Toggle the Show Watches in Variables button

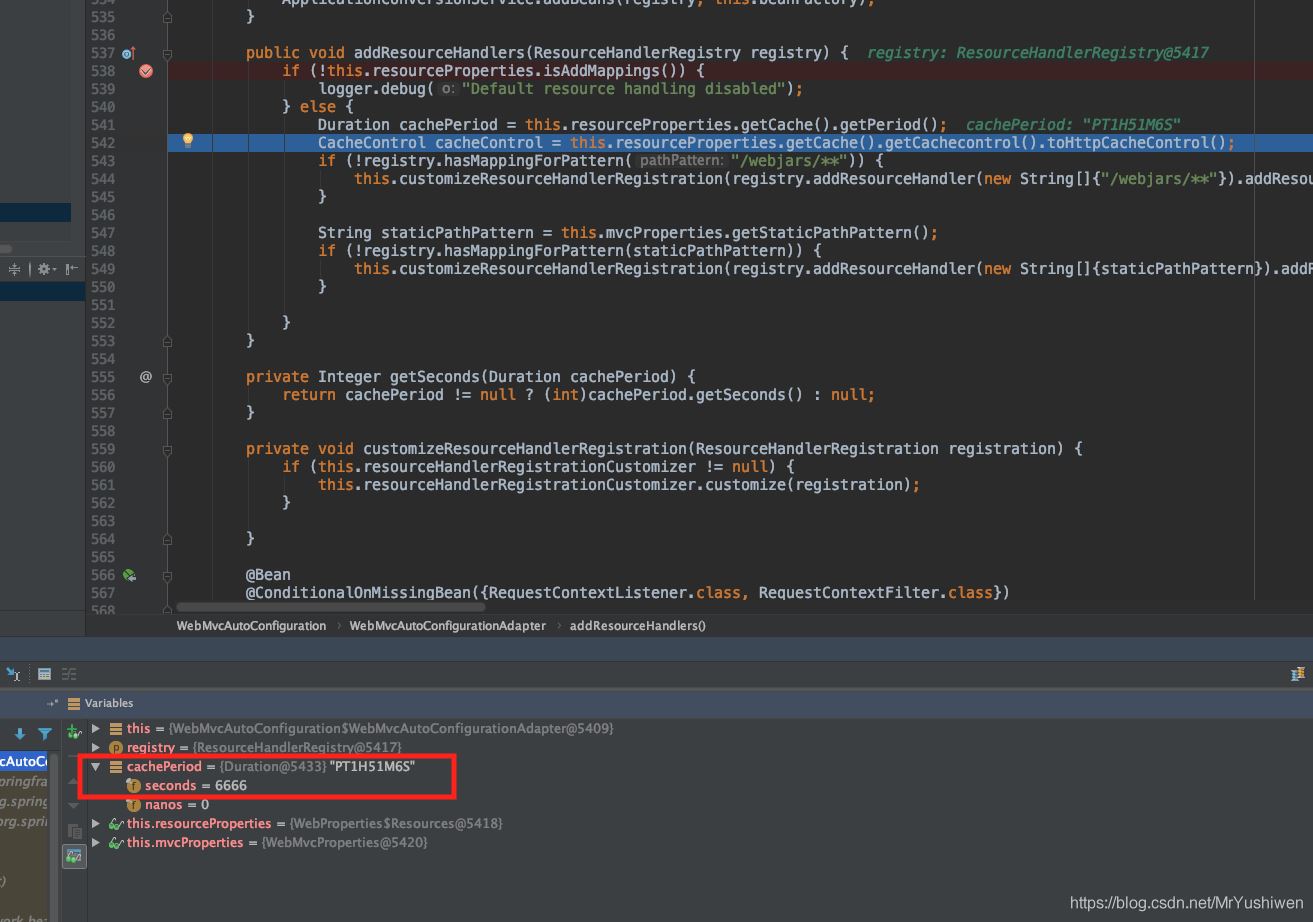tap(74, 856)
